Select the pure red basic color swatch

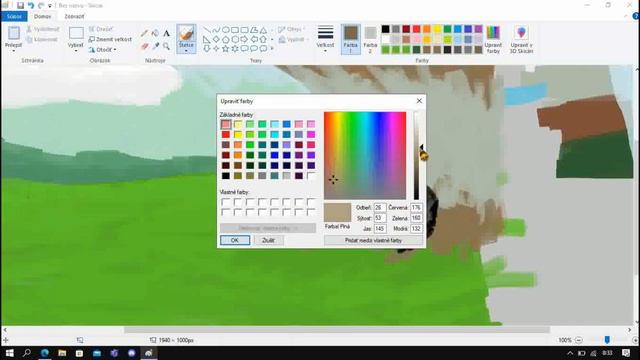point(226,134)
